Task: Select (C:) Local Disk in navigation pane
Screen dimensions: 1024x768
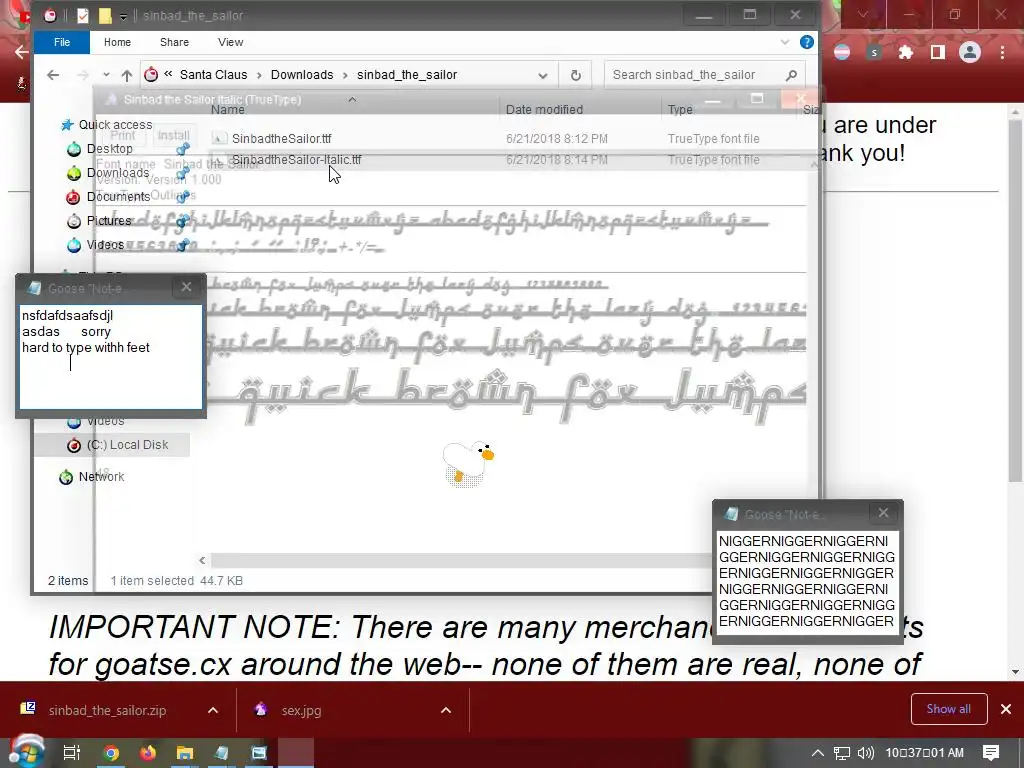Action: (x=127, y=445)
